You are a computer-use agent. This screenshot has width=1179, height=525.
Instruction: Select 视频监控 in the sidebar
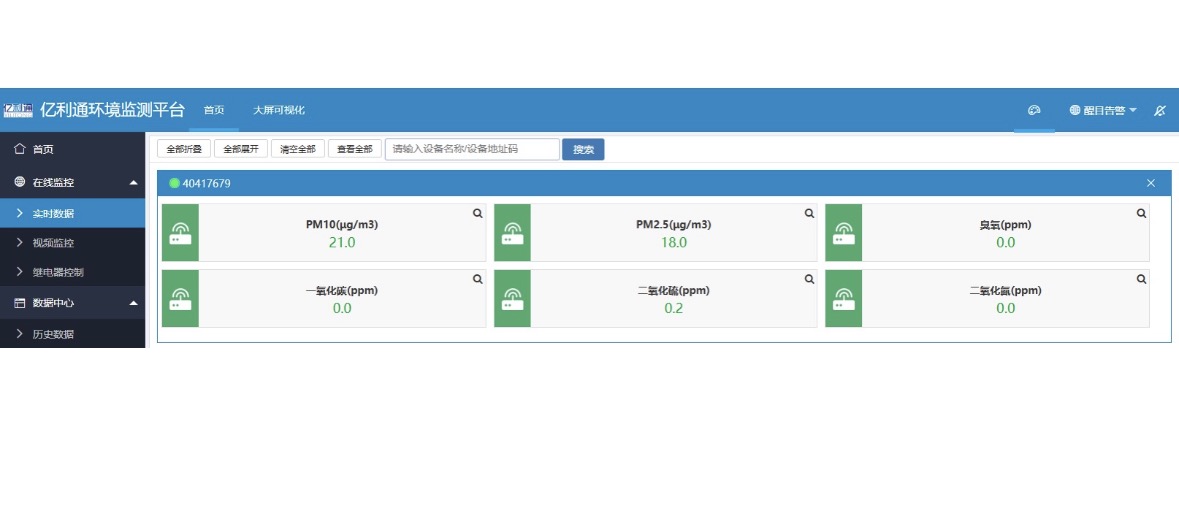(52, 243)
